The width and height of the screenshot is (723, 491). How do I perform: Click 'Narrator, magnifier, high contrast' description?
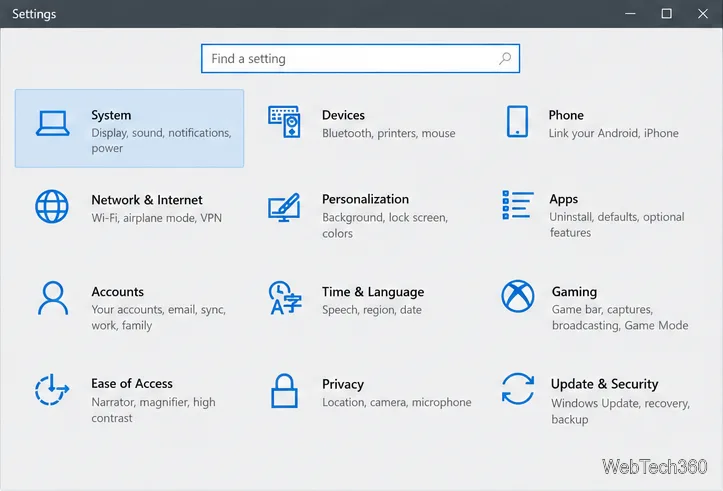153,410
